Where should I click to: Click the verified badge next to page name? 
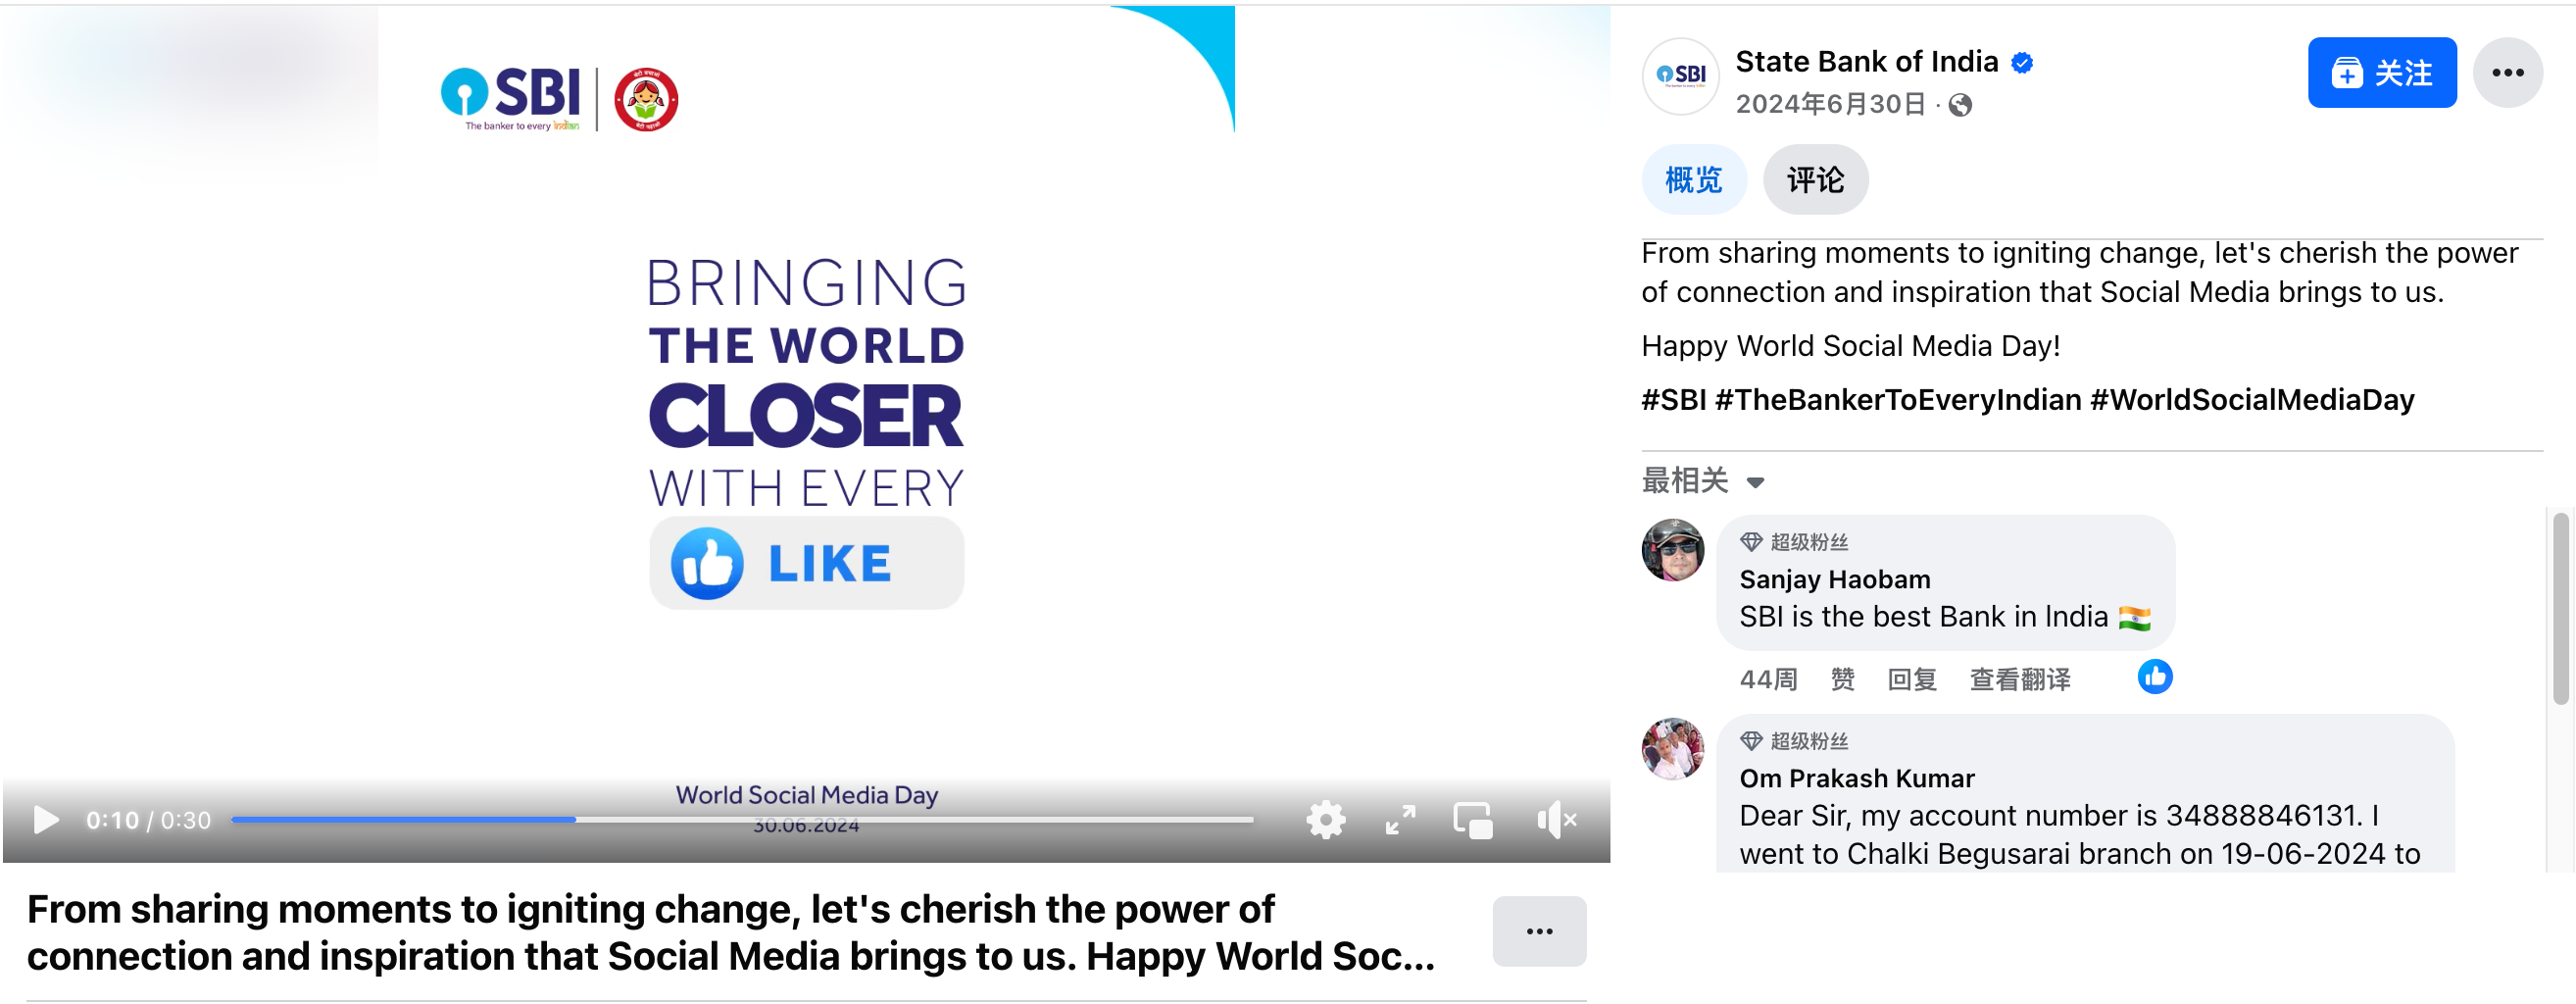2022,63
